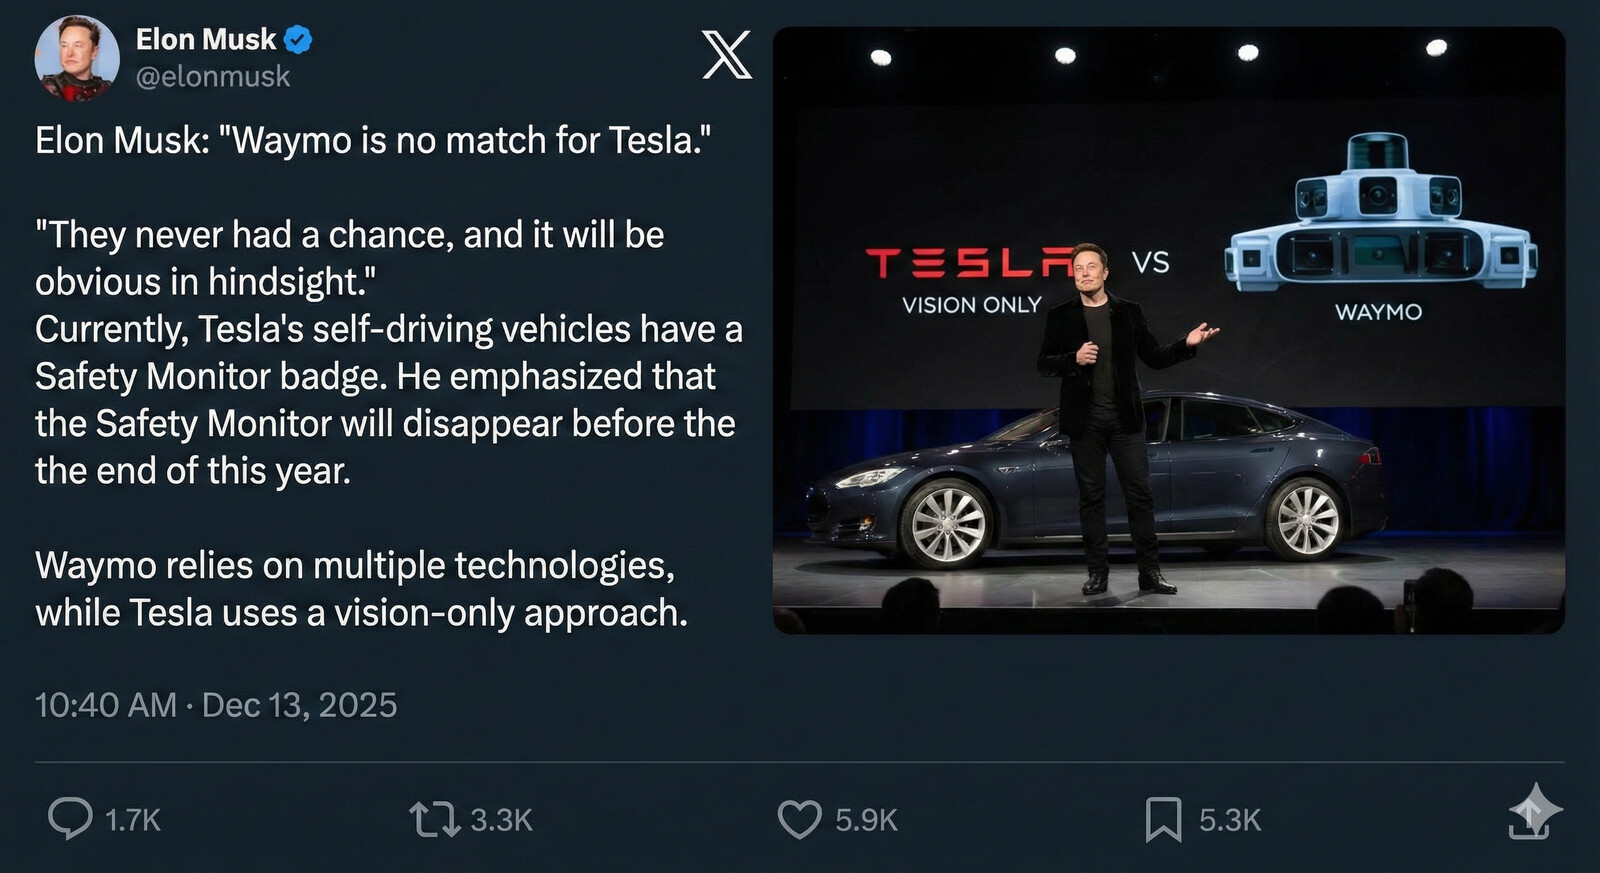The height and width of the screenshot is (873, 1600).
Task: Click the red Tesla logo in the photo
Action: pyautogui.click(x=966, y=263)
